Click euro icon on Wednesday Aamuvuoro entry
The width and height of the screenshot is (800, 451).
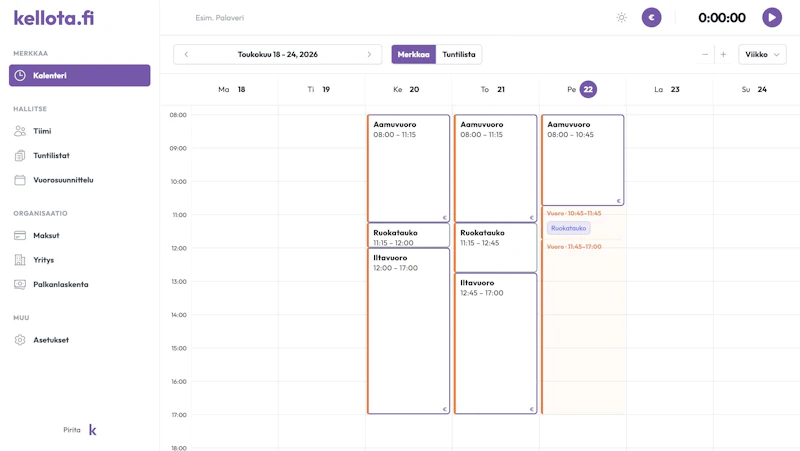[x=444, y=217]
